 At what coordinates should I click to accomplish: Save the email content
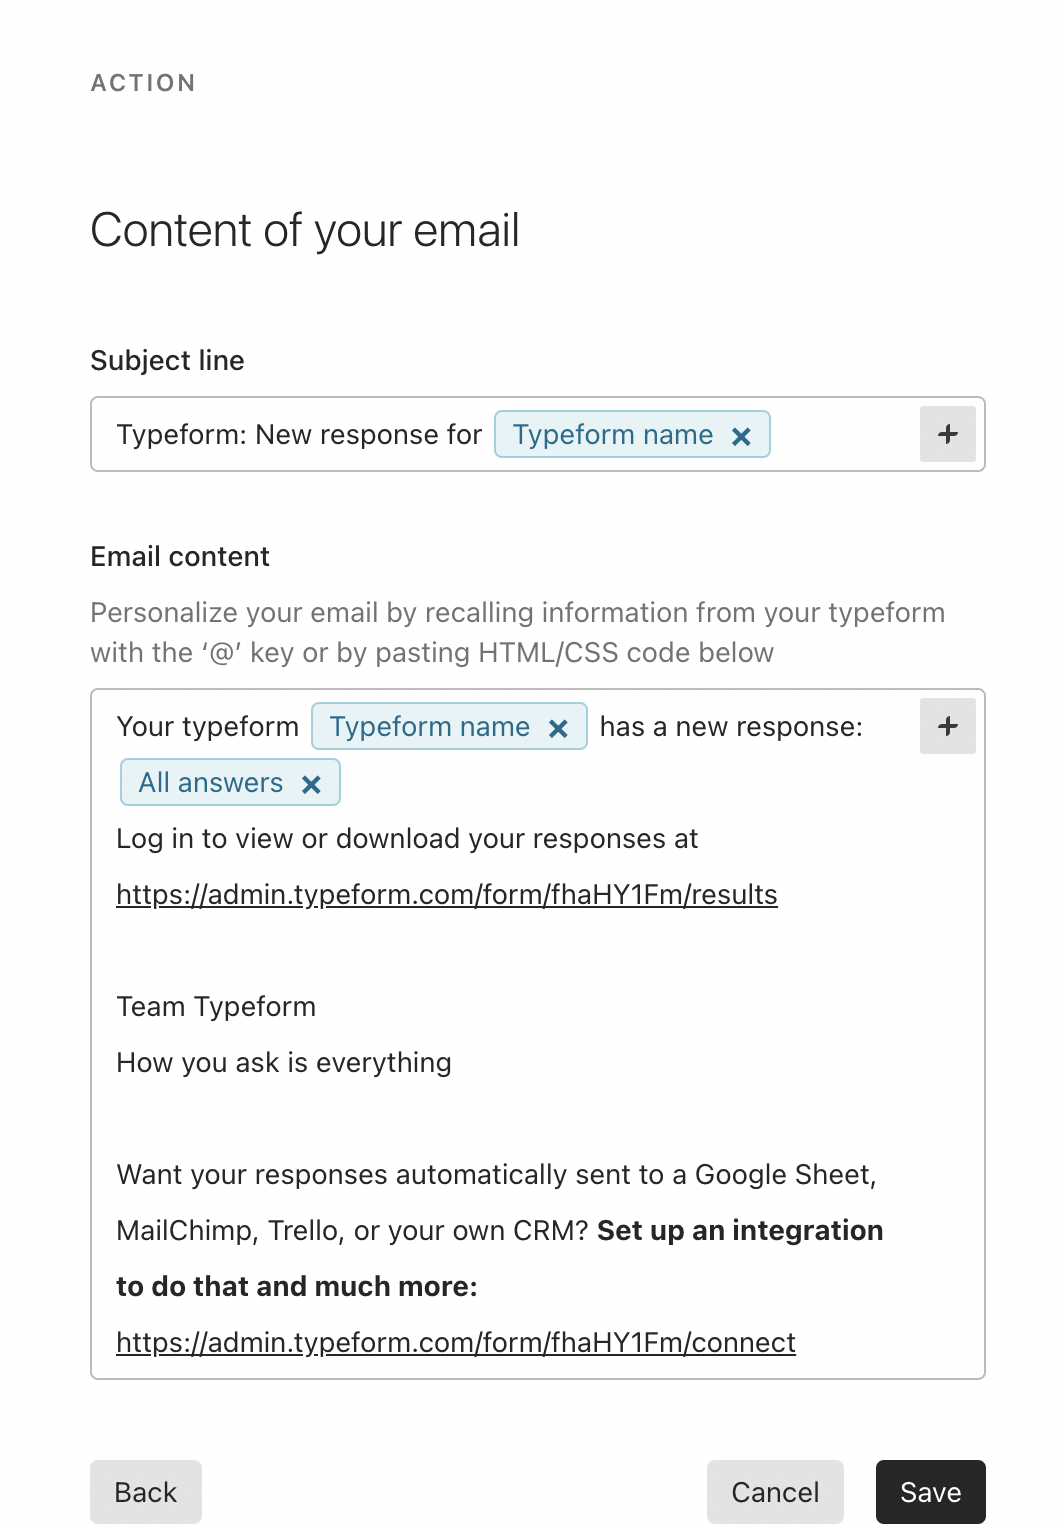click(930, 1492)
